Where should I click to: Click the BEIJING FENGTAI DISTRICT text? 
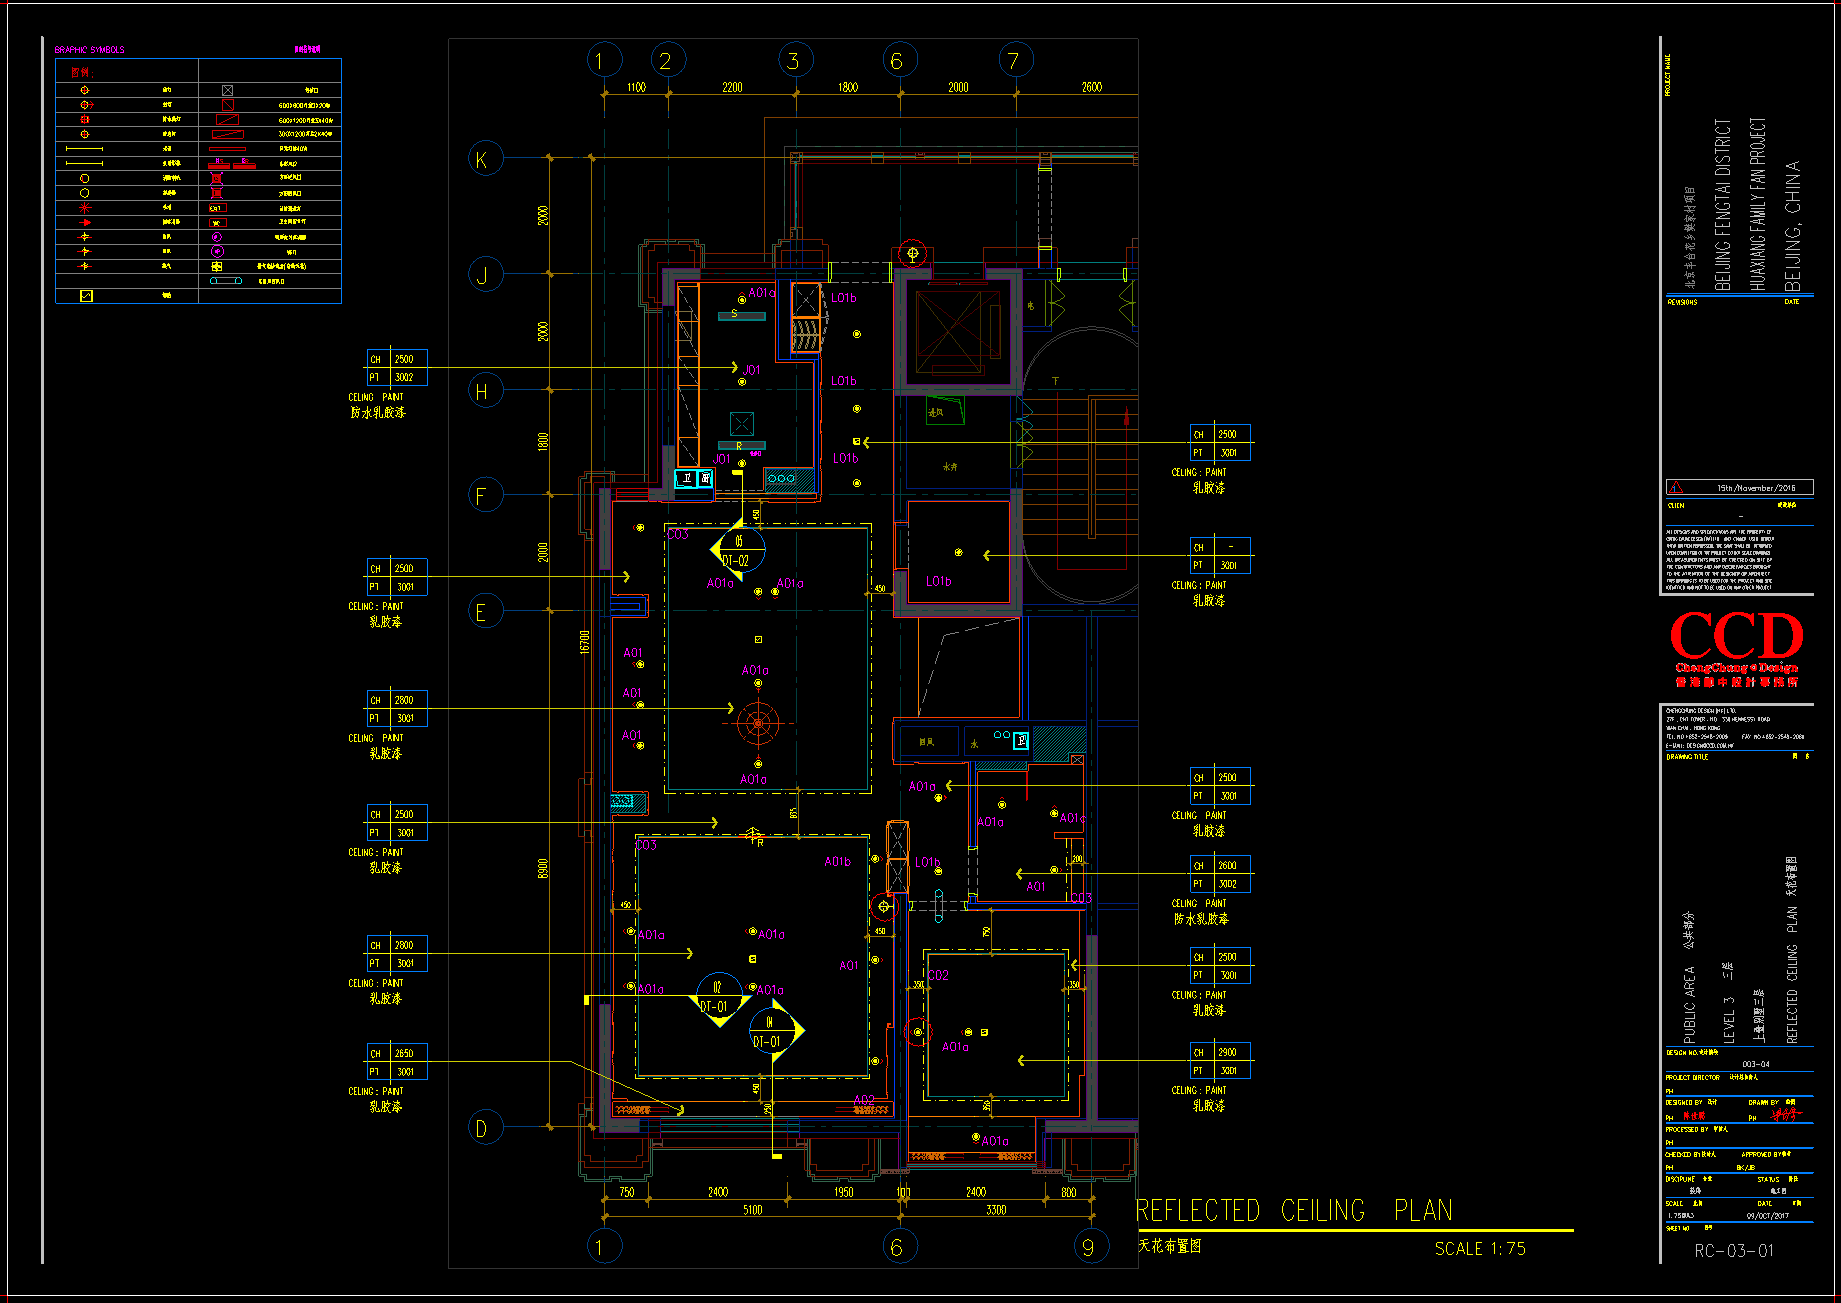(1722, 205)
